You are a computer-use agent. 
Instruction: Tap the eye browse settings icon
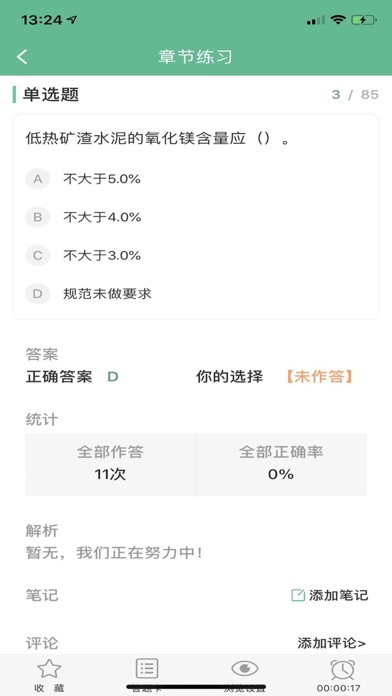click(x=245, y=668)
